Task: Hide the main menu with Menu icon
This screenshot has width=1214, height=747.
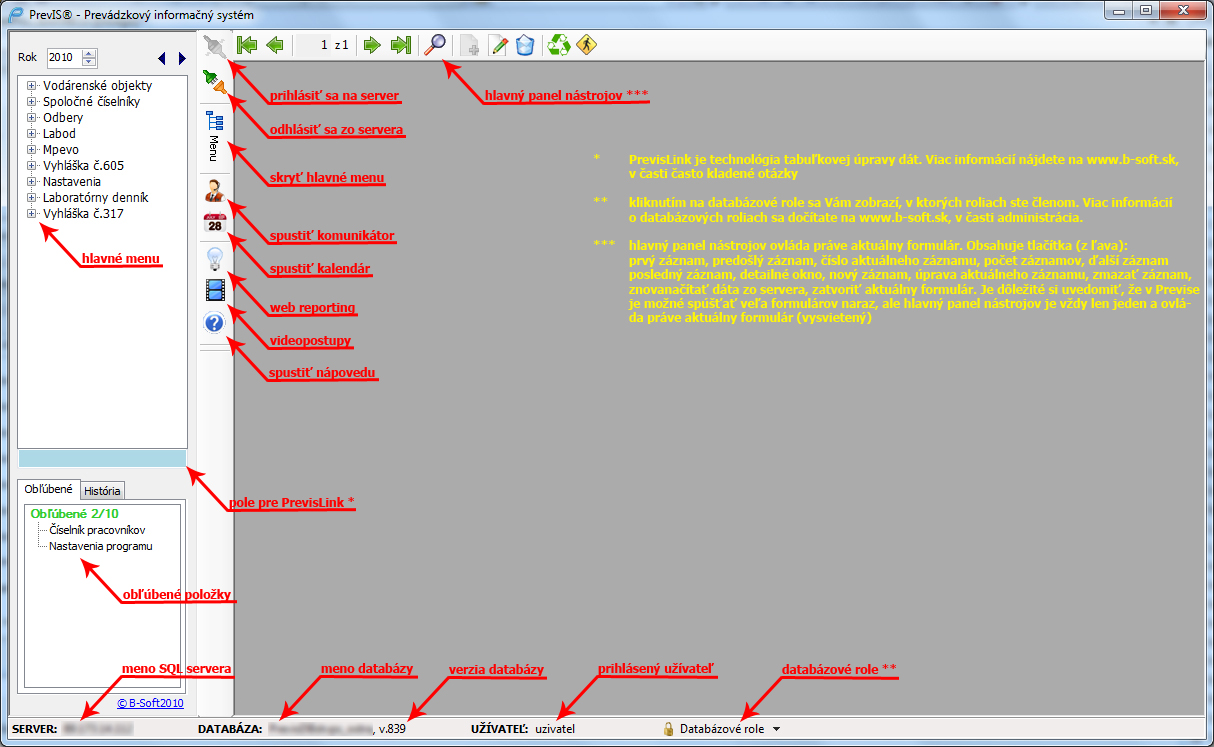Action: click(x=214, y=135)
